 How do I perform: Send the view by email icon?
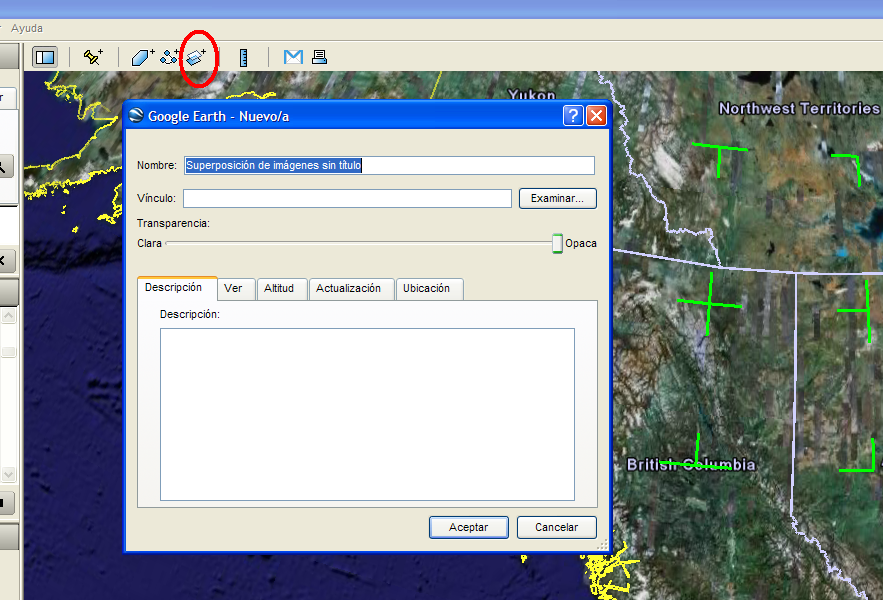click(x=293, y=57)
